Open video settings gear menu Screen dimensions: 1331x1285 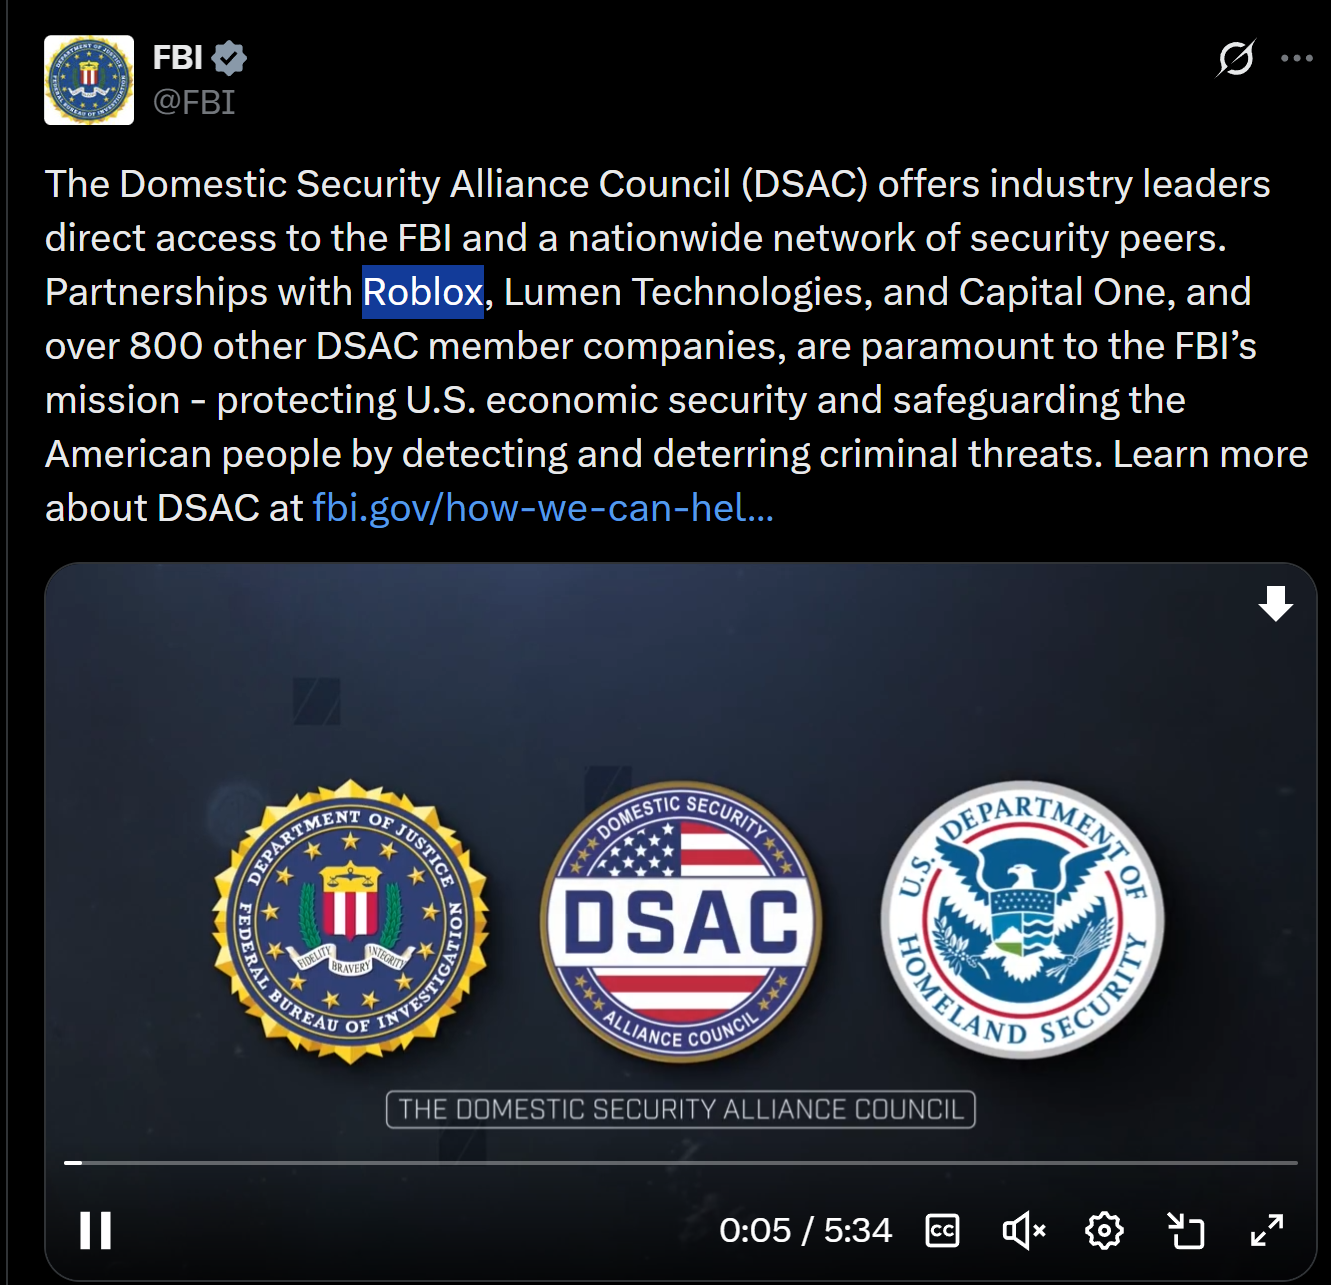coord(1104,1230)
